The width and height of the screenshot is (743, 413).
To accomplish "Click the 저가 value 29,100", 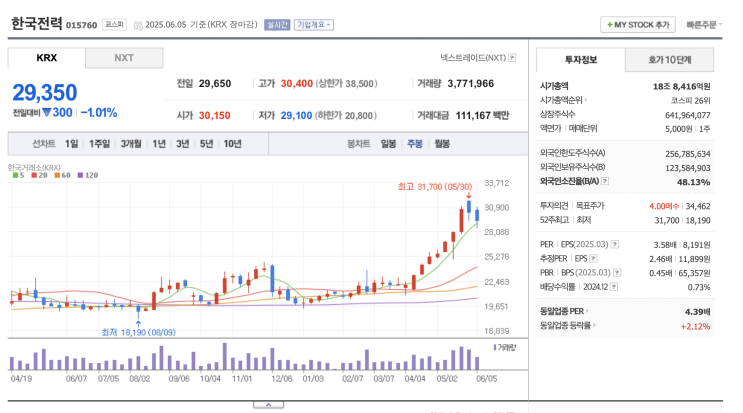I will pos(296,116).
